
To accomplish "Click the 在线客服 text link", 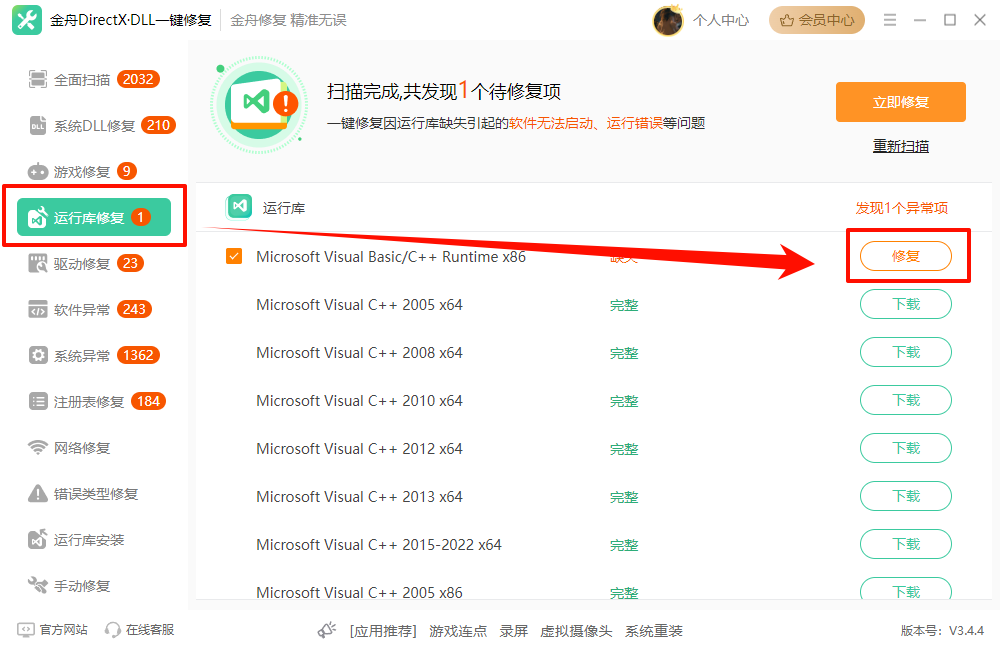I will [x=150, y=630].
